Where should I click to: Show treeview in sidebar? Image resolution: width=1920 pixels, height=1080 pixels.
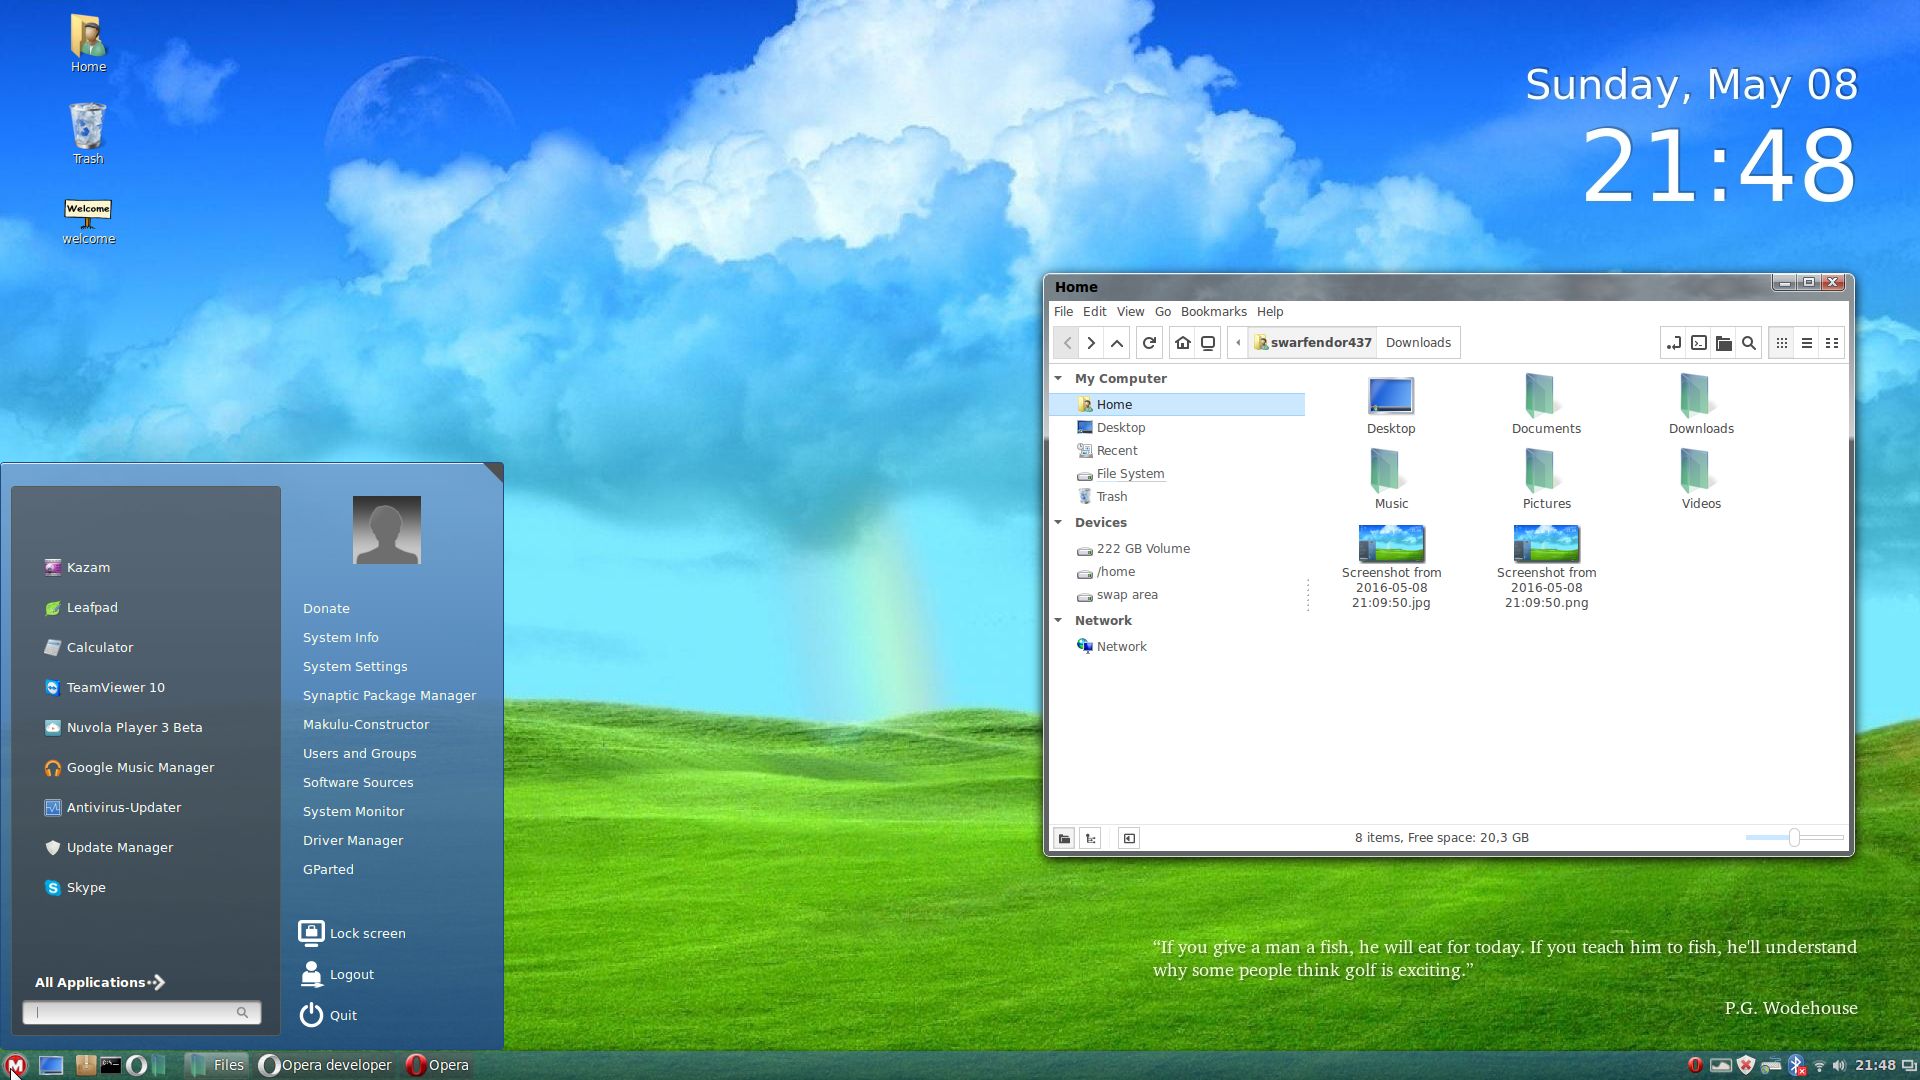coord(1091,838)
